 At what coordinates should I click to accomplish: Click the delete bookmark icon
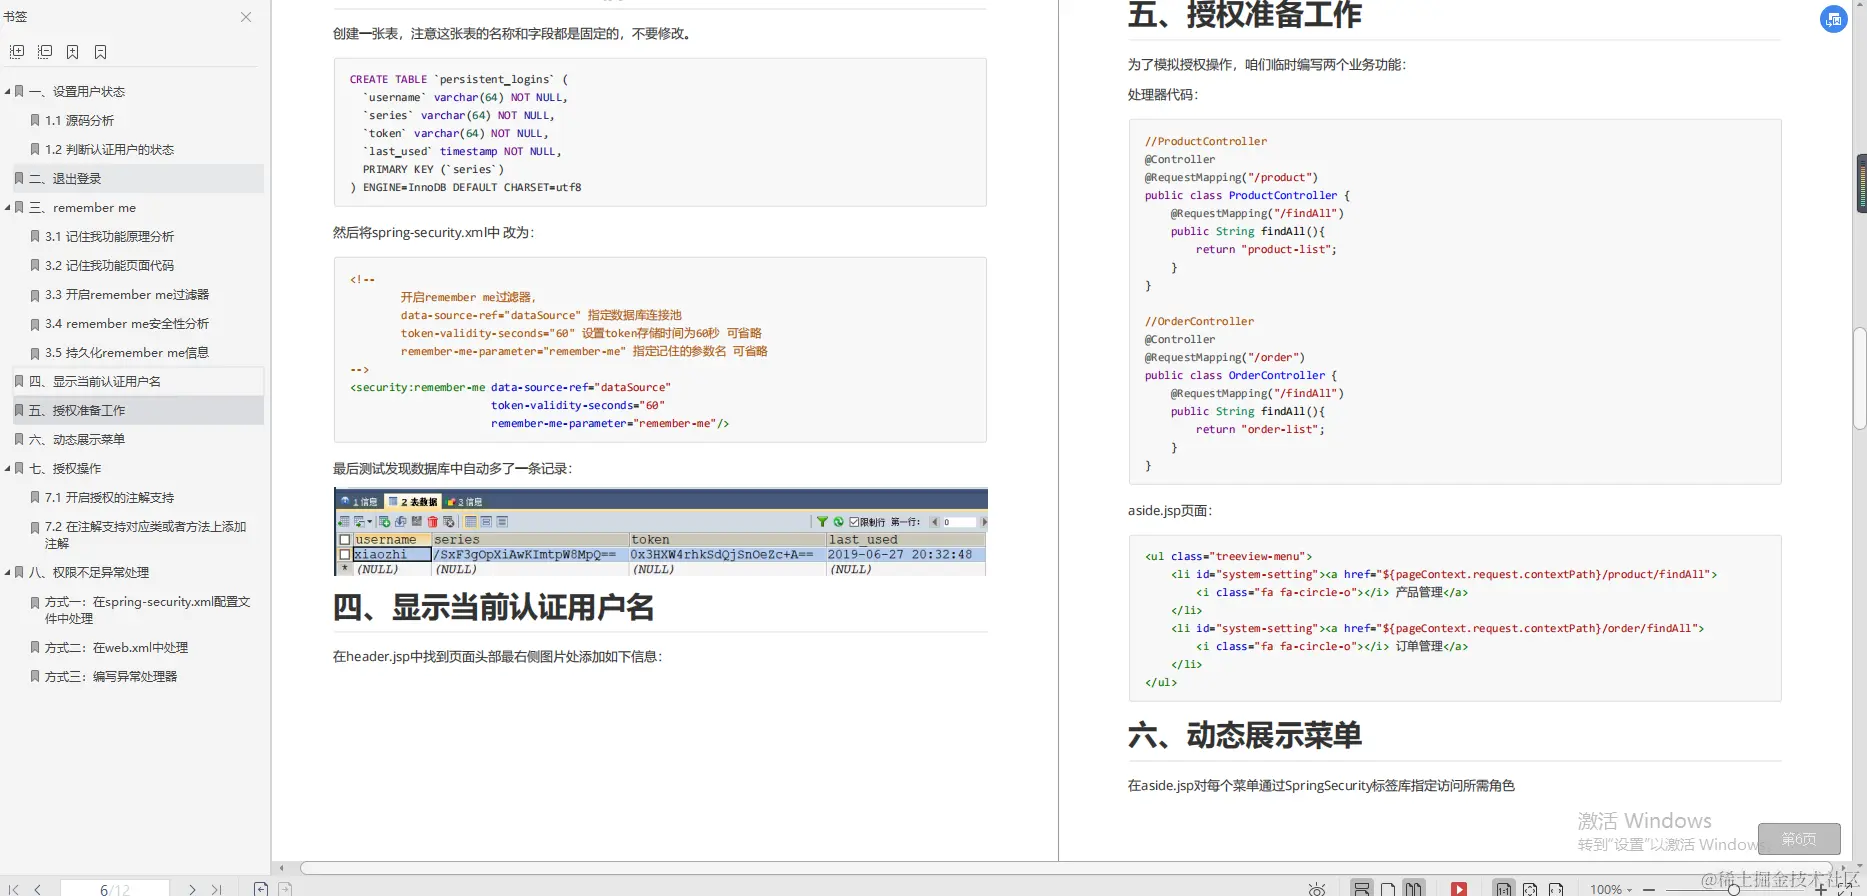click(101, 52)
